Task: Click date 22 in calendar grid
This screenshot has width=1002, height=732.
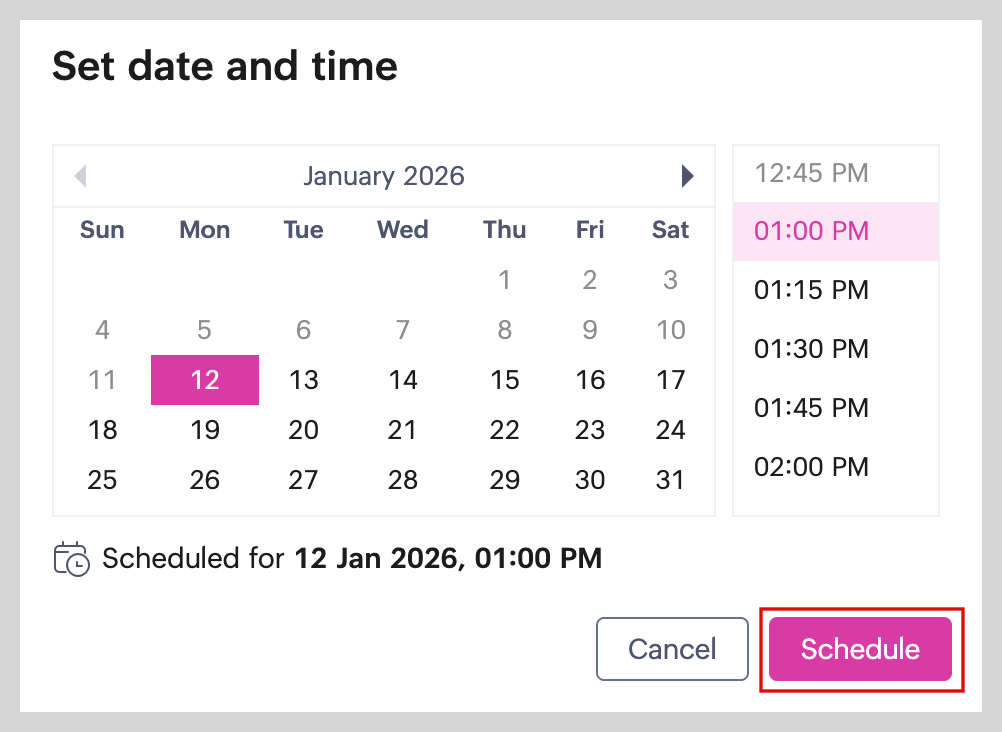Action: tap(505, 430)
